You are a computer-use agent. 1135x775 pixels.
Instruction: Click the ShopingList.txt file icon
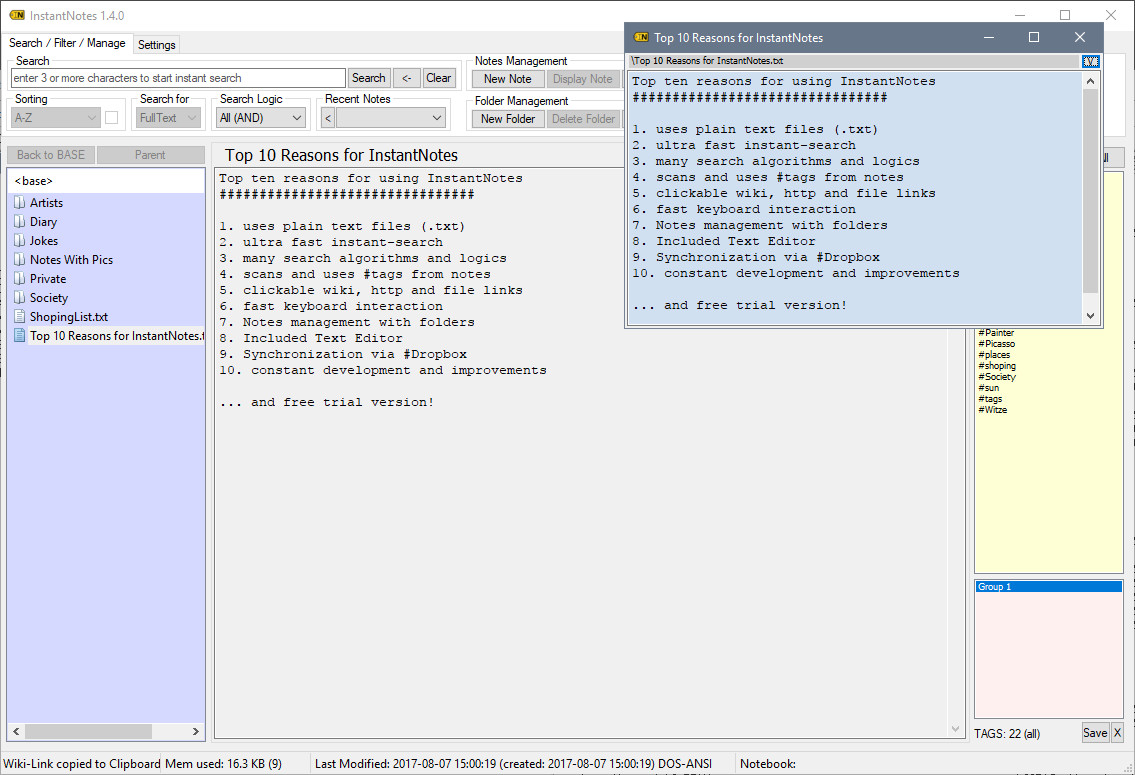pos(20,316)
